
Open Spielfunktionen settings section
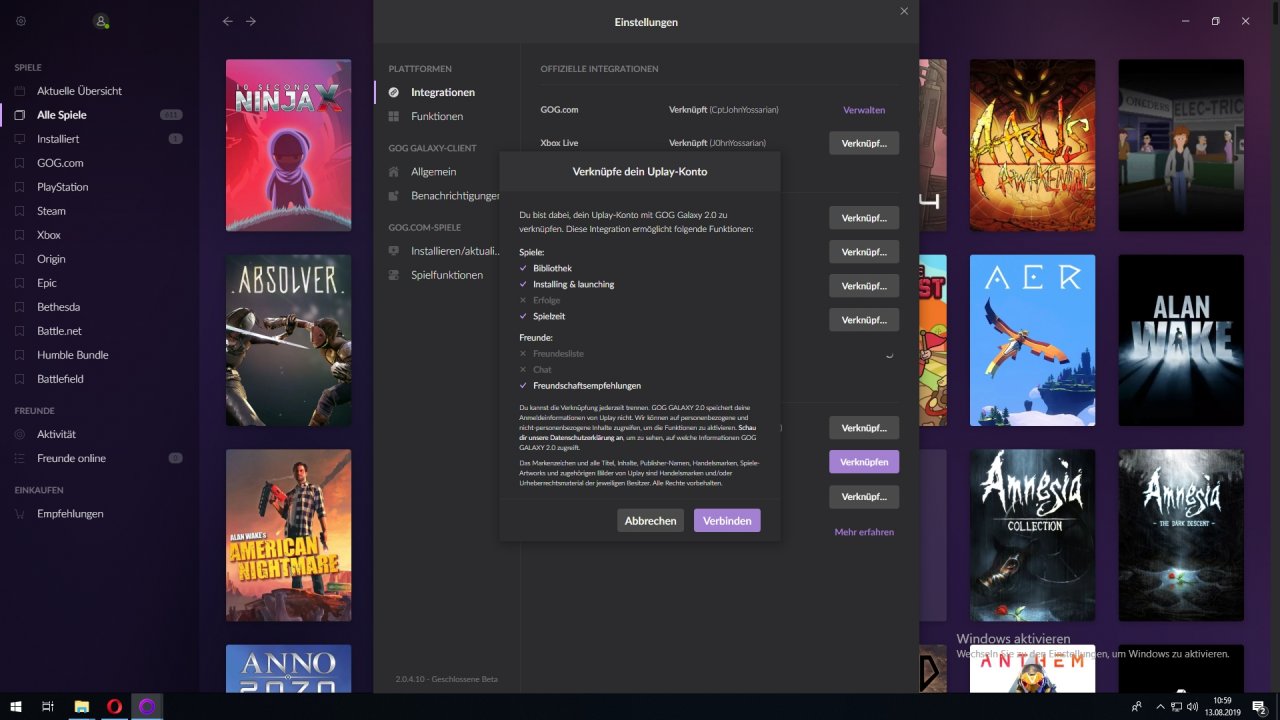click(x=447, y=275)
